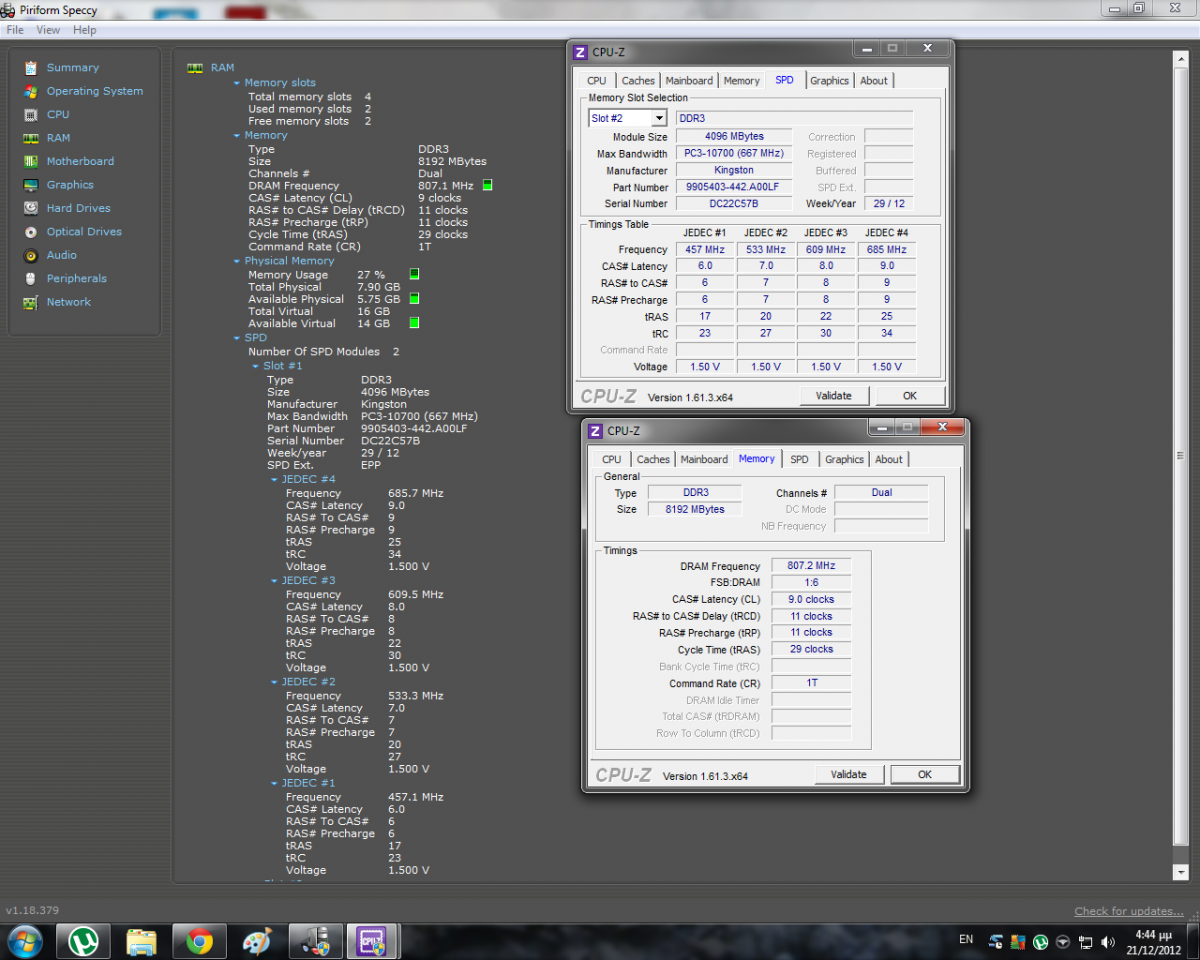Show the Graphics section in Speccy

point(70,185)
